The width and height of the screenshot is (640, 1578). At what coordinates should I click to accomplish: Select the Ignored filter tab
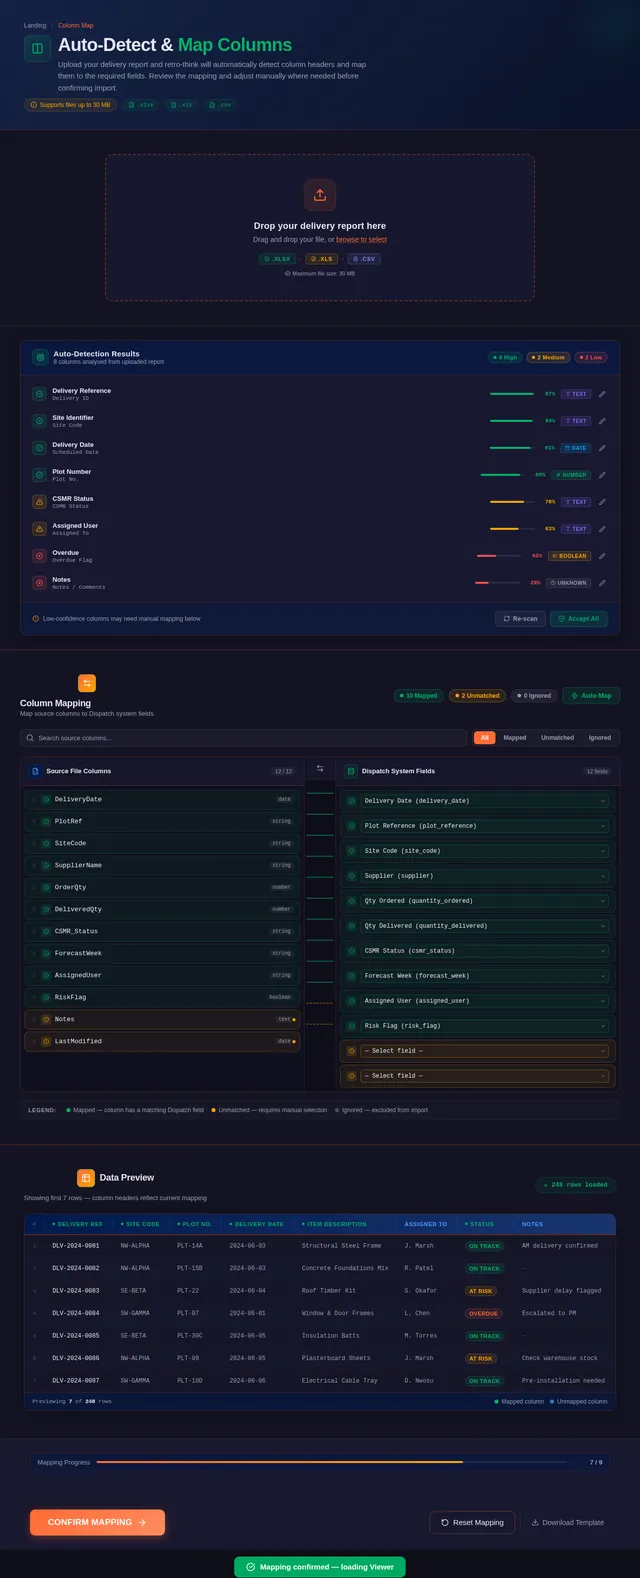[x=600, y=738]
